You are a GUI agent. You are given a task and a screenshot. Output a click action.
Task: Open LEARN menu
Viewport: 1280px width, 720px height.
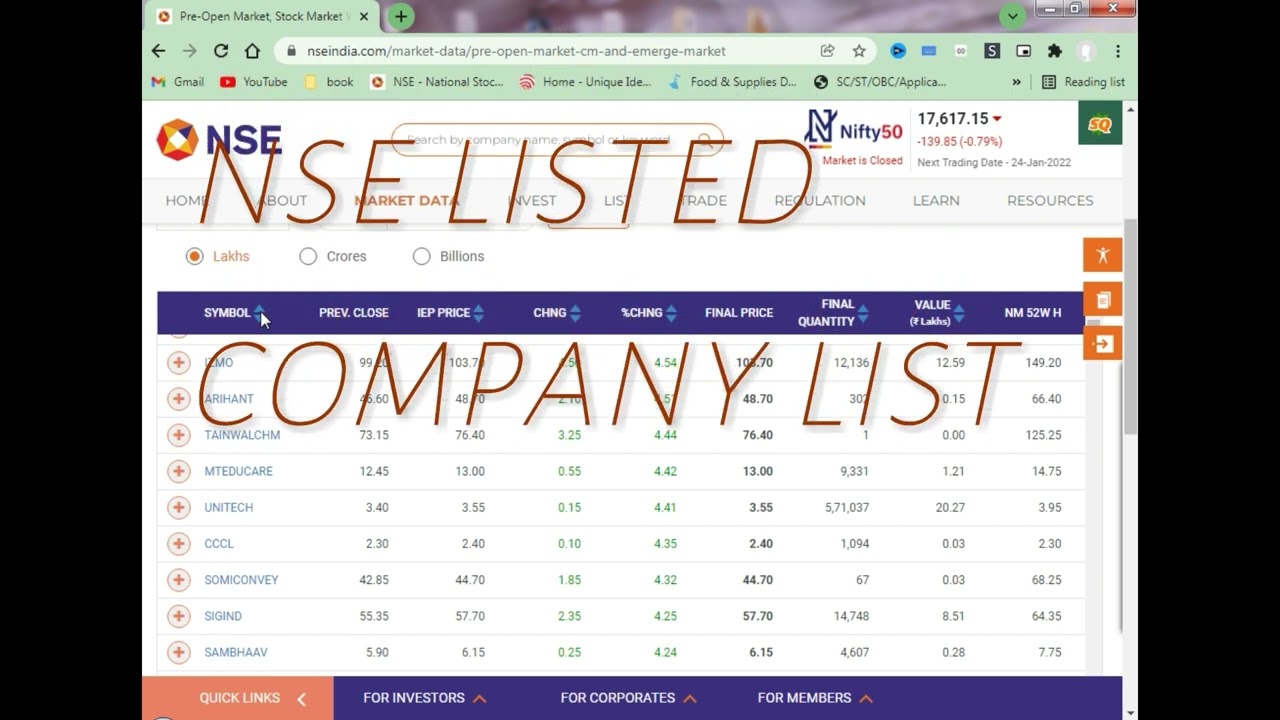pos(936,200)
